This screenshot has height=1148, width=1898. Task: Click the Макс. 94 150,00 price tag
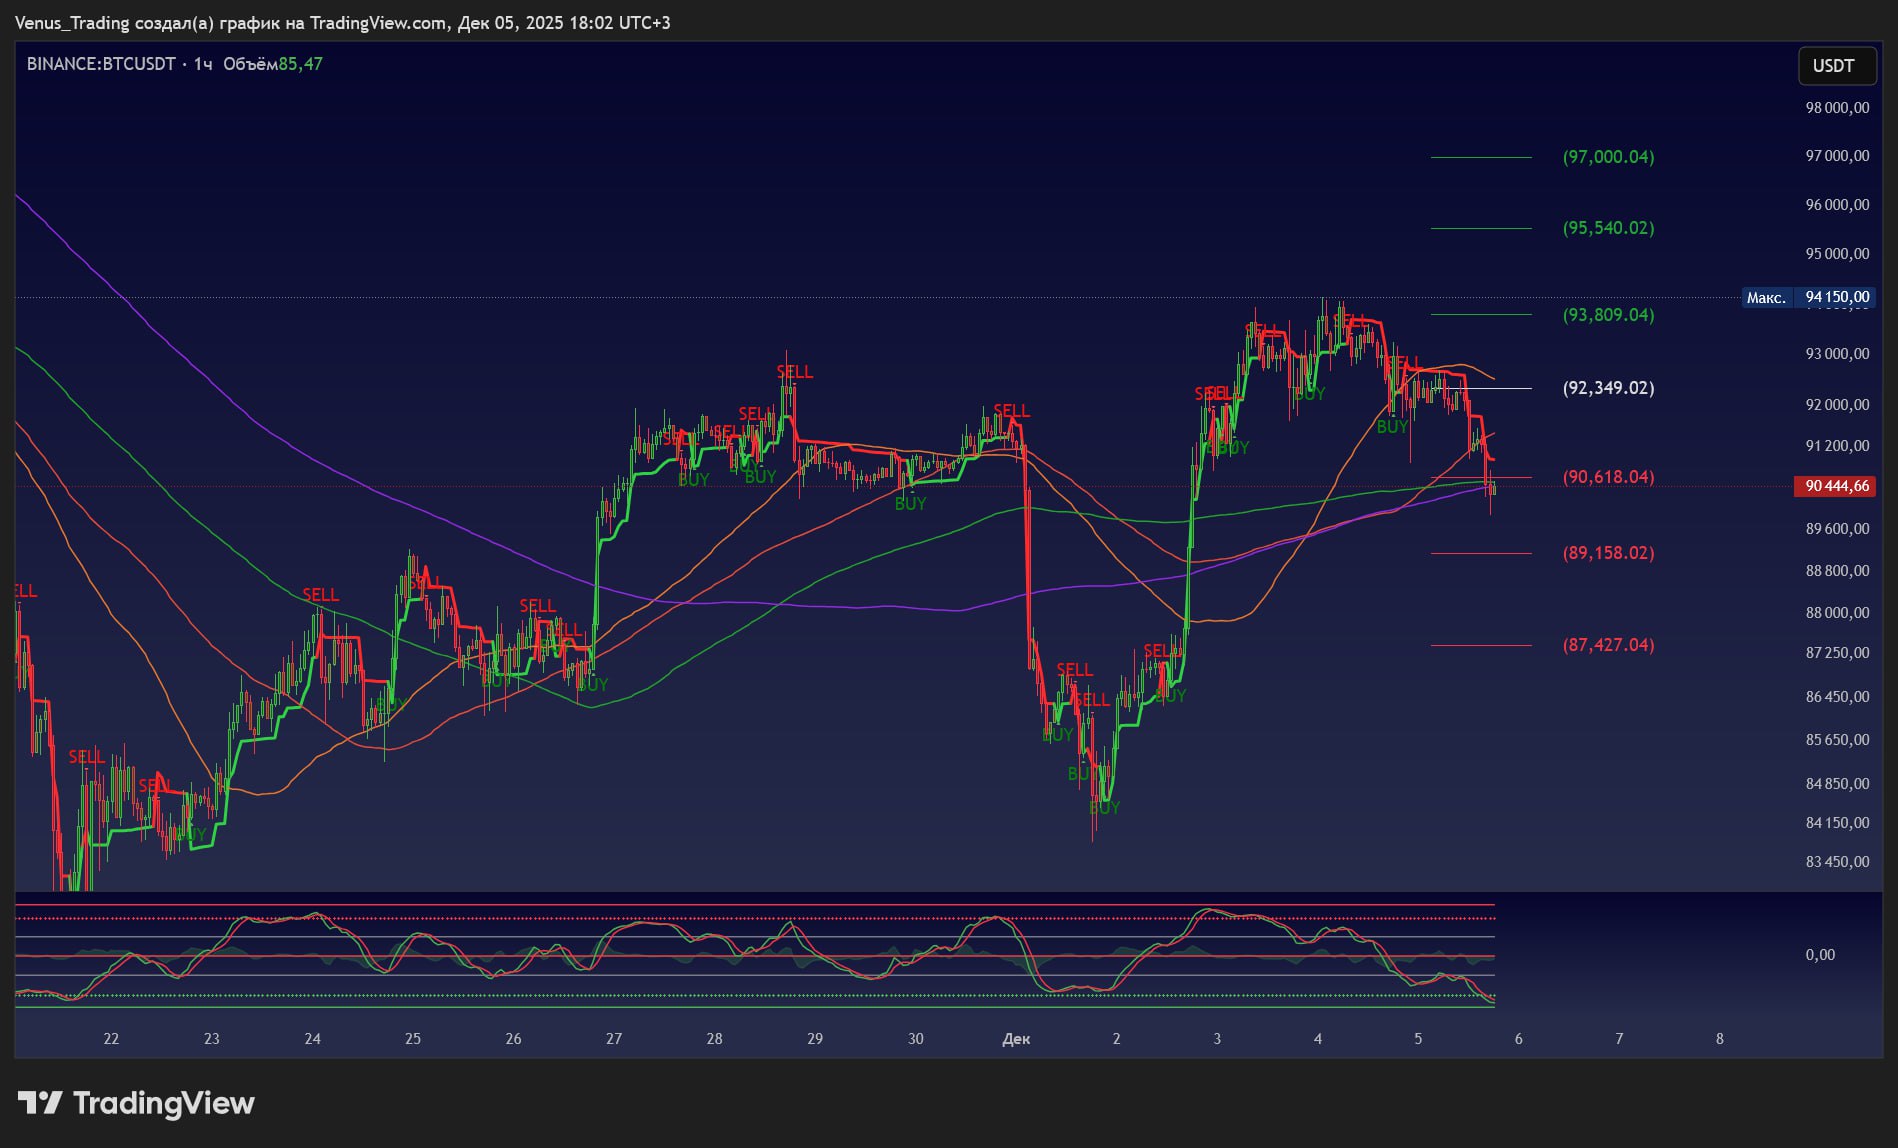pos(1807,297)
